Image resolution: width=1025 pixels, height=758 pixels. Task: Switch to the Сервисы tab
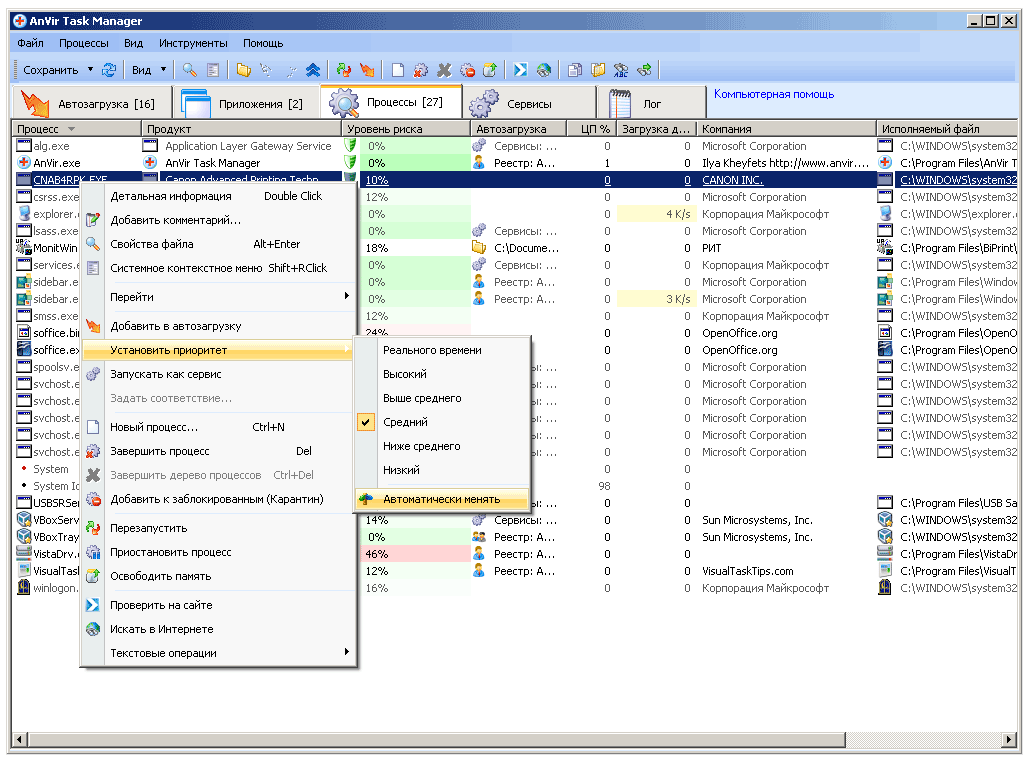[528, 104]
